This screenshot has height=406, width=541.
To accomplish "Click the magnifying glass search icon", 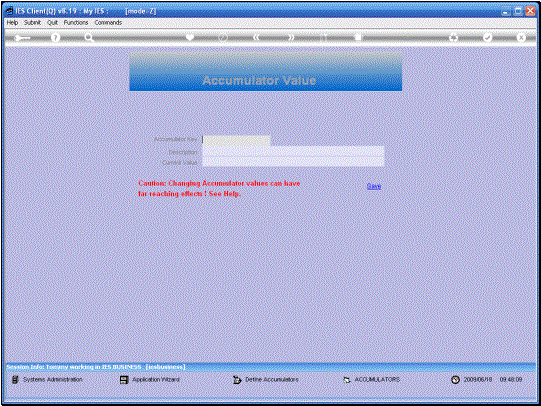I will pyautogui.click(x=89, y=38).
